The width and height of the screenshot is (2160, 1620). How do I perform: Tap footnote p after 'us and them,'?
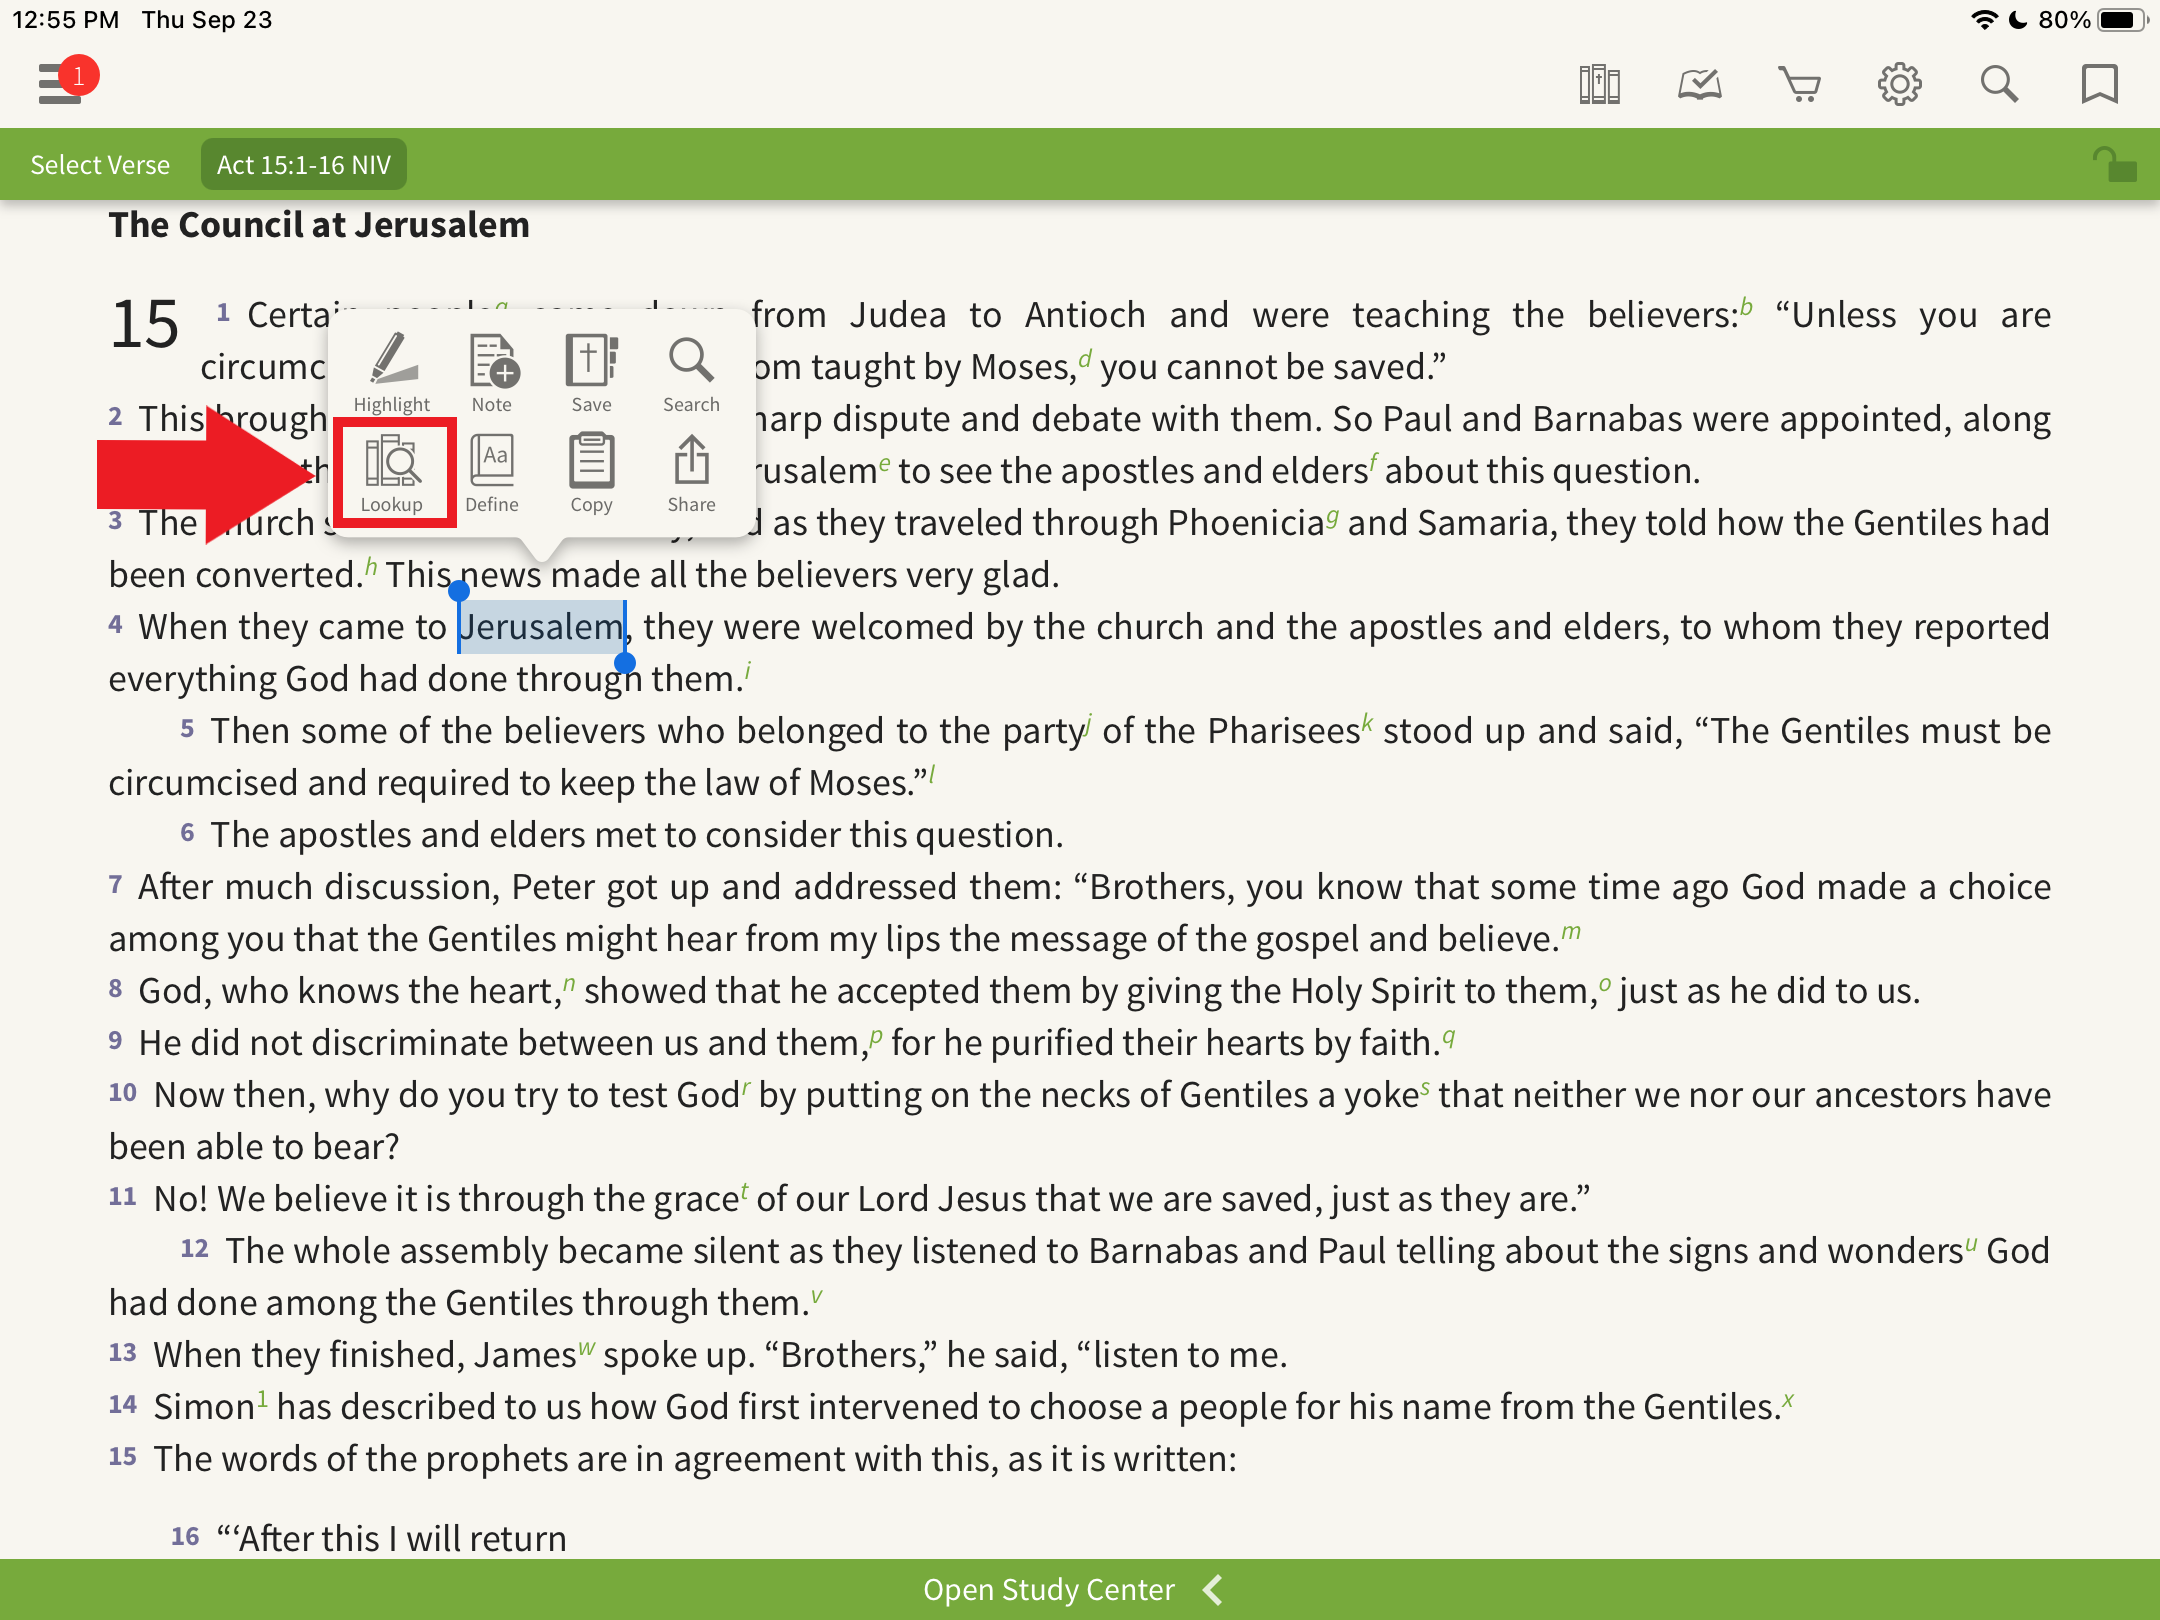coord(876,1036)
